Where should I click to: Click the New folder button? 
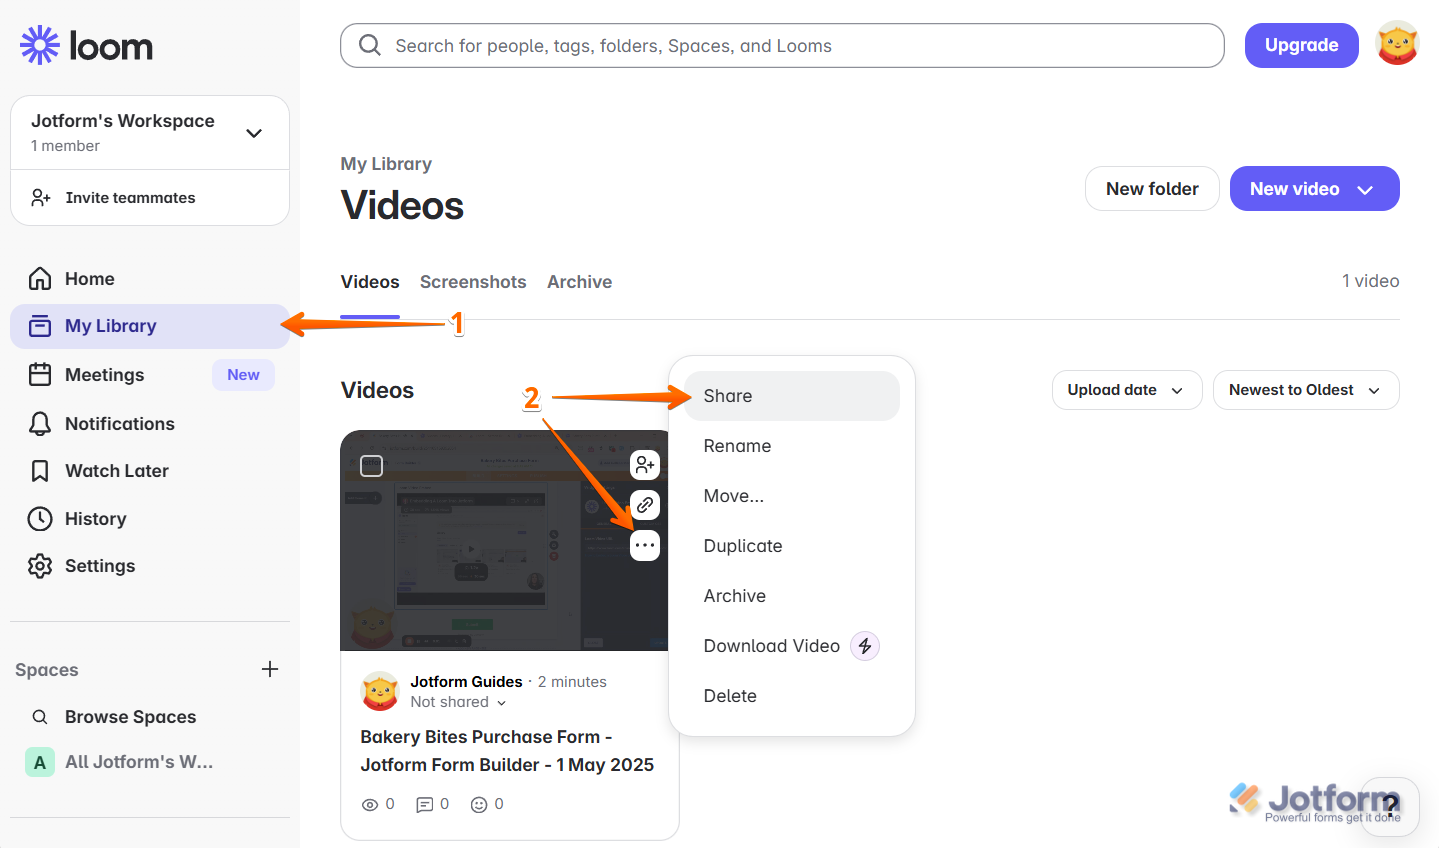tap(1152, 189)
